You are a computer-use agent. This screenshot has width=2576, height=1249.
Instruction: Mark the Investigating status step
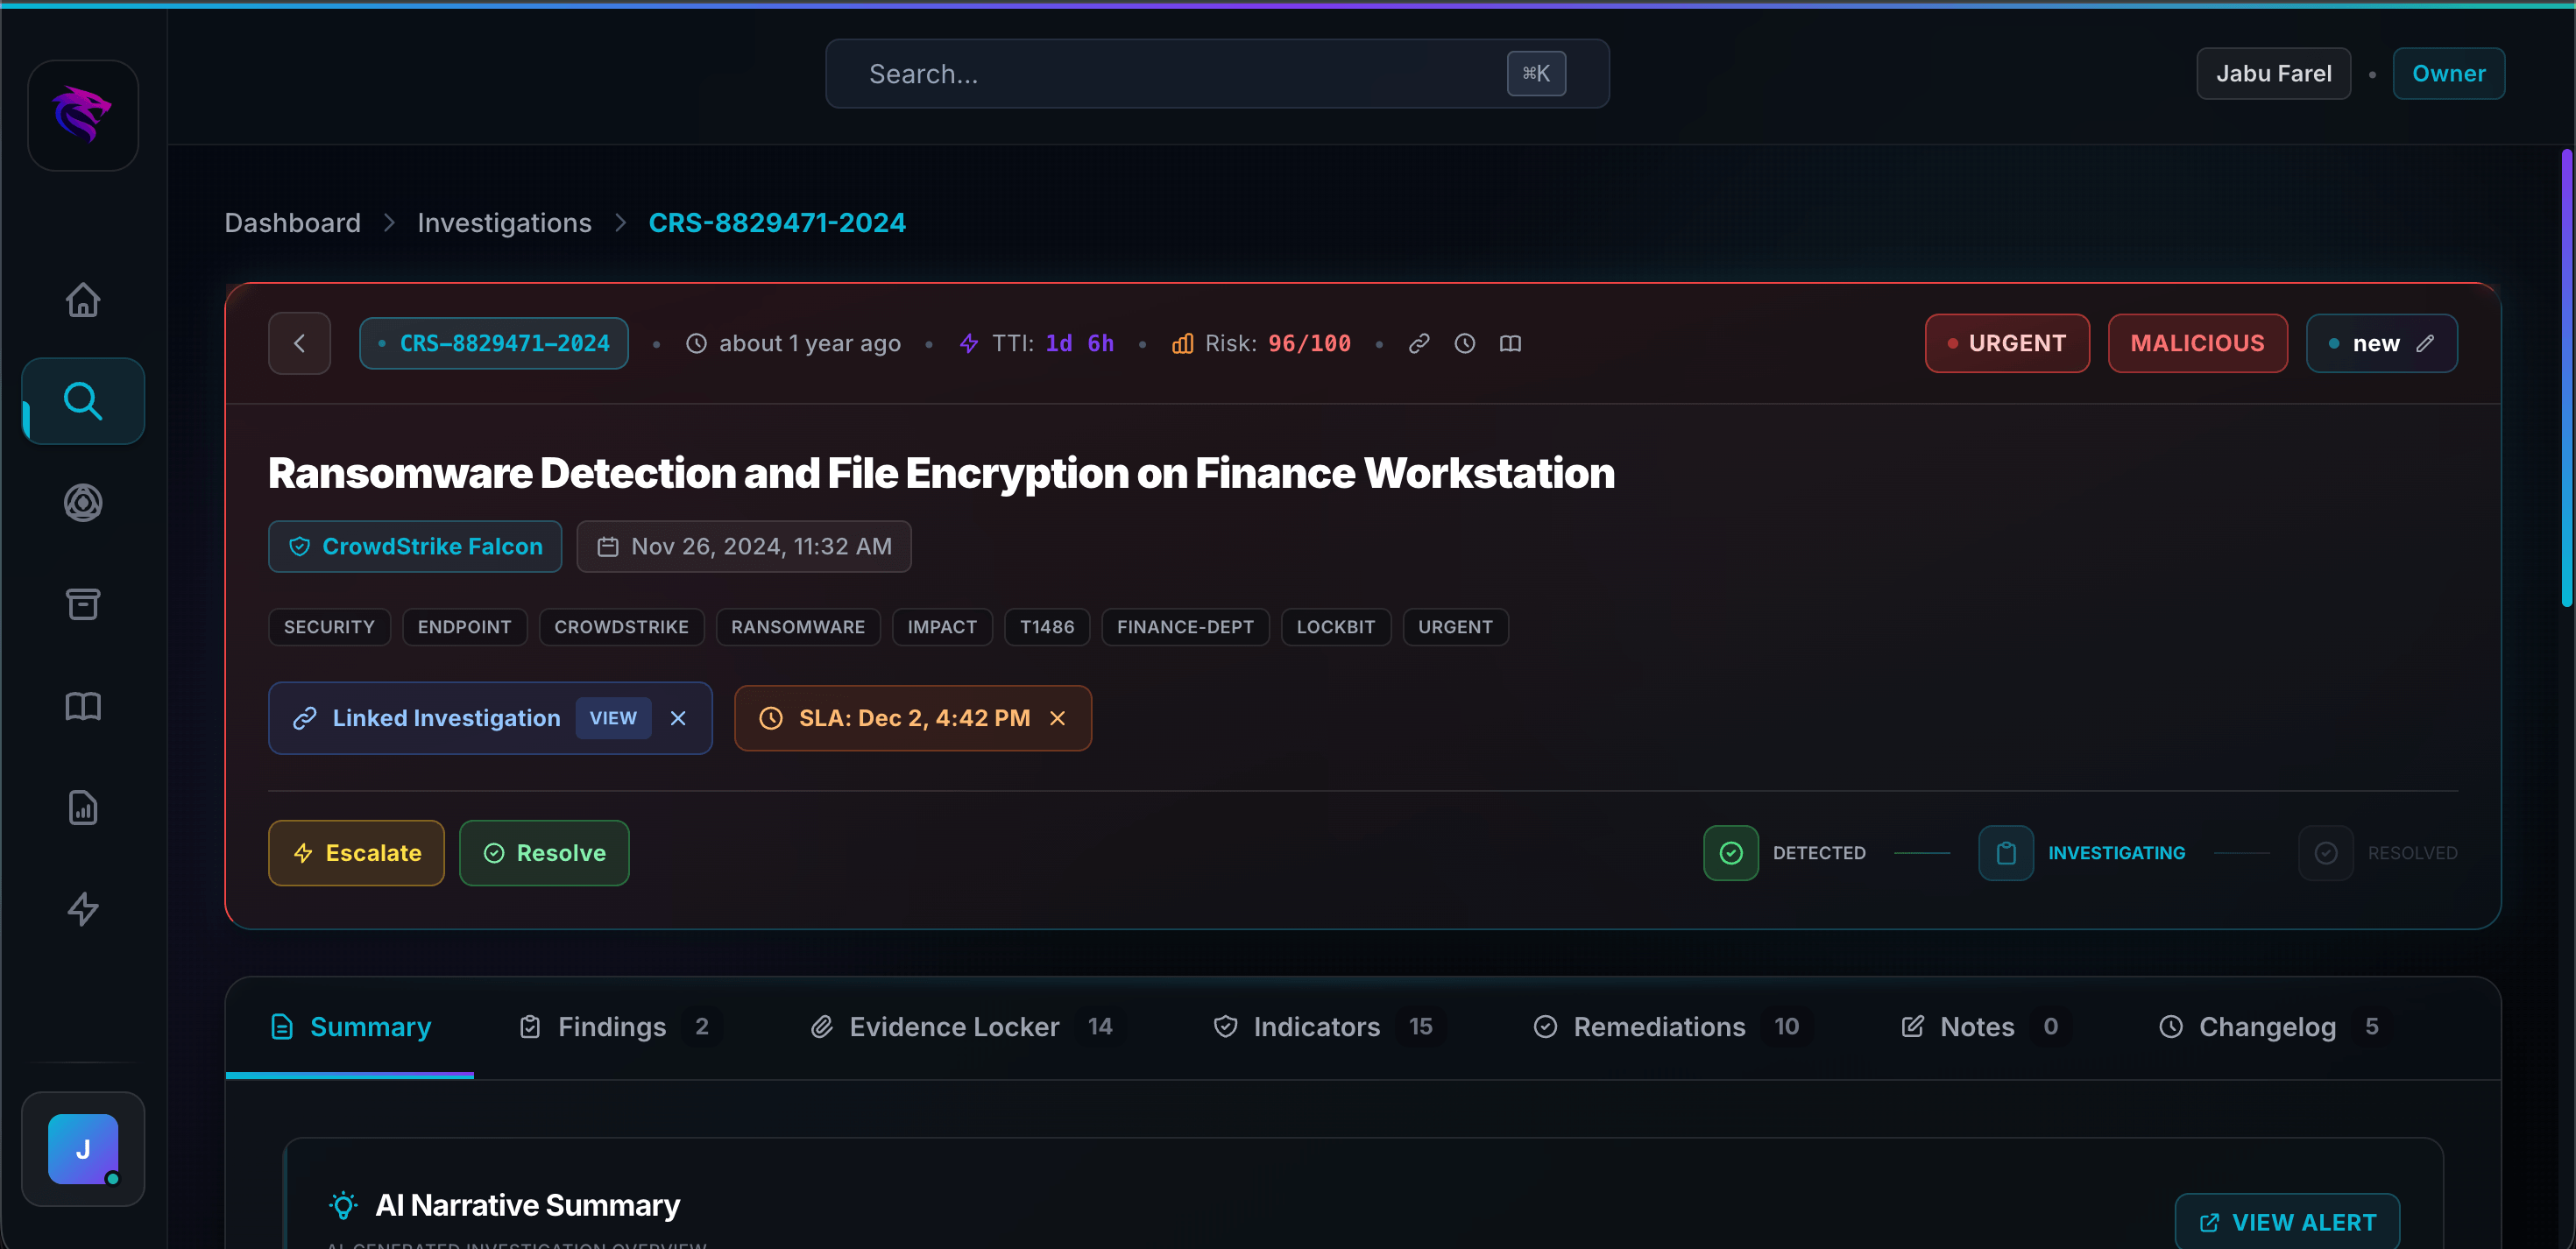(x=2006, y=852)
